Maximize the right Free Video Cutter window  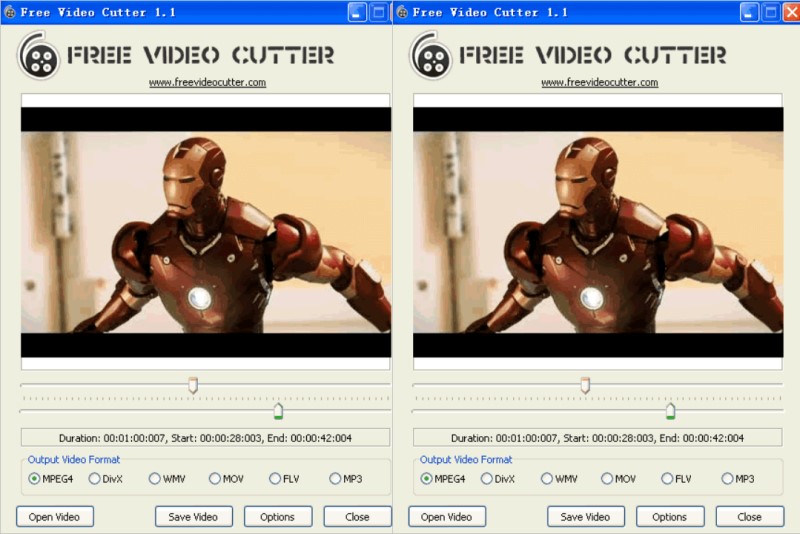771,12
